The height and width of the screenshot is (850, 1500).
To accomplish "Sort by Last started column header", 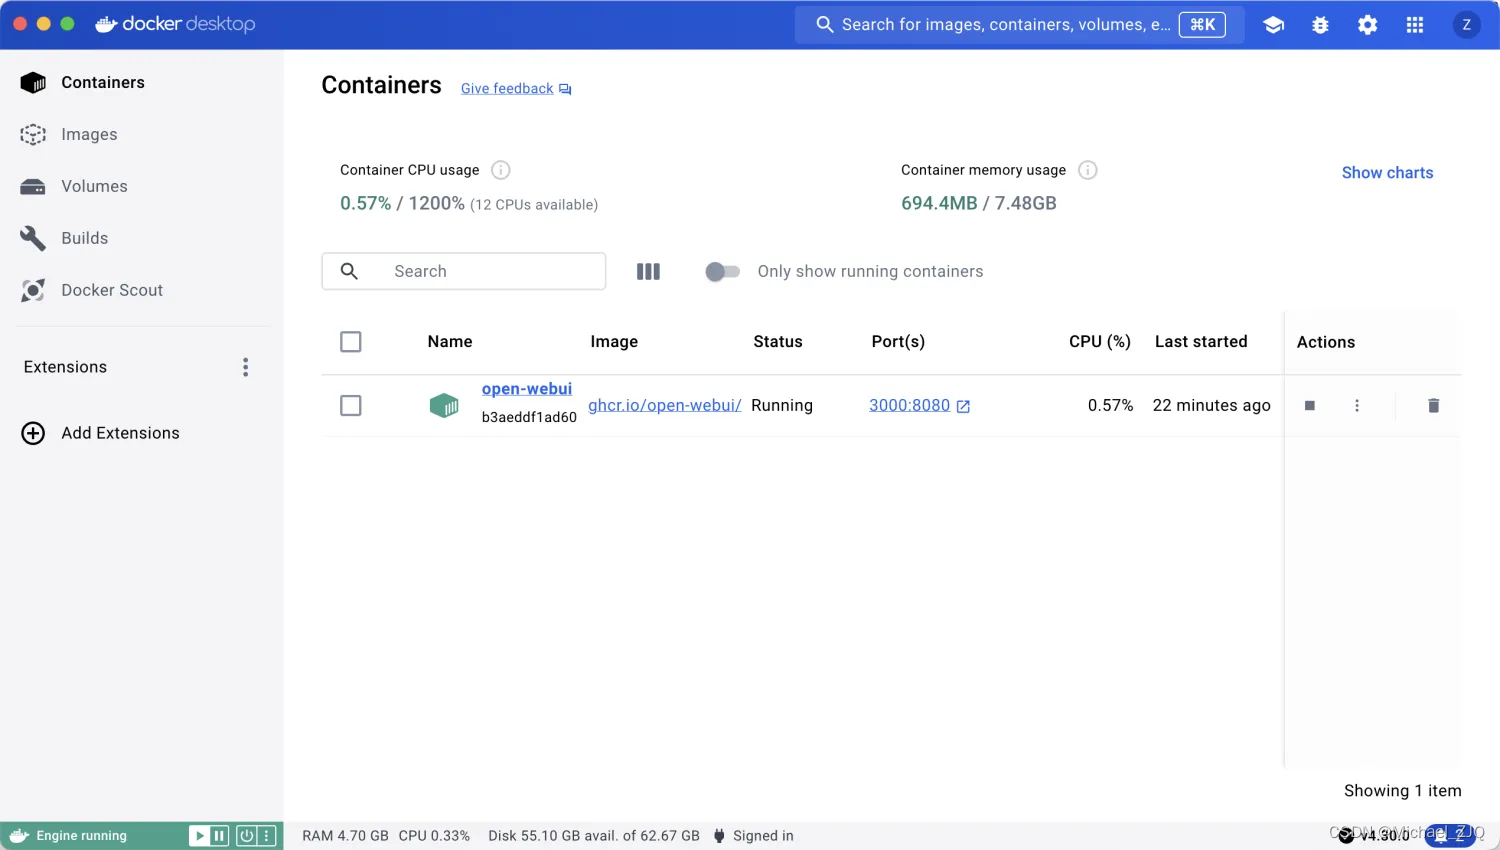I will pos(1201,342).
